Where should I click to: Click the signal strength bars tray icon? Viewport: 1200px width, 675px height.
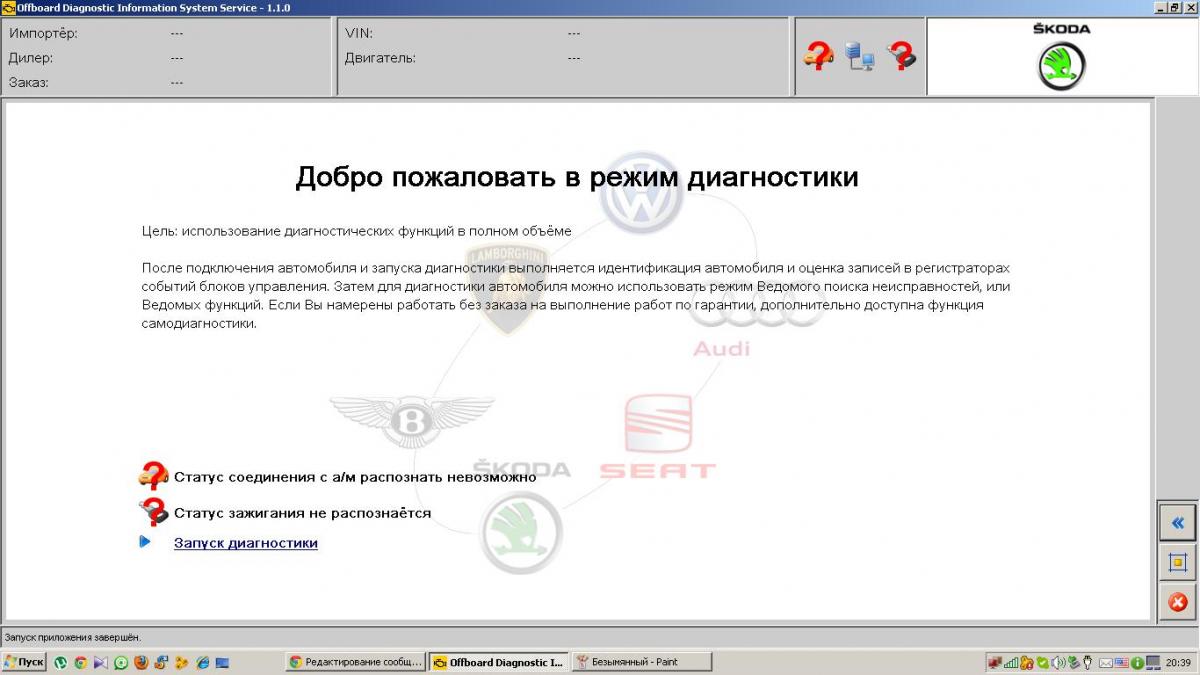click(x=1011, y=663)
